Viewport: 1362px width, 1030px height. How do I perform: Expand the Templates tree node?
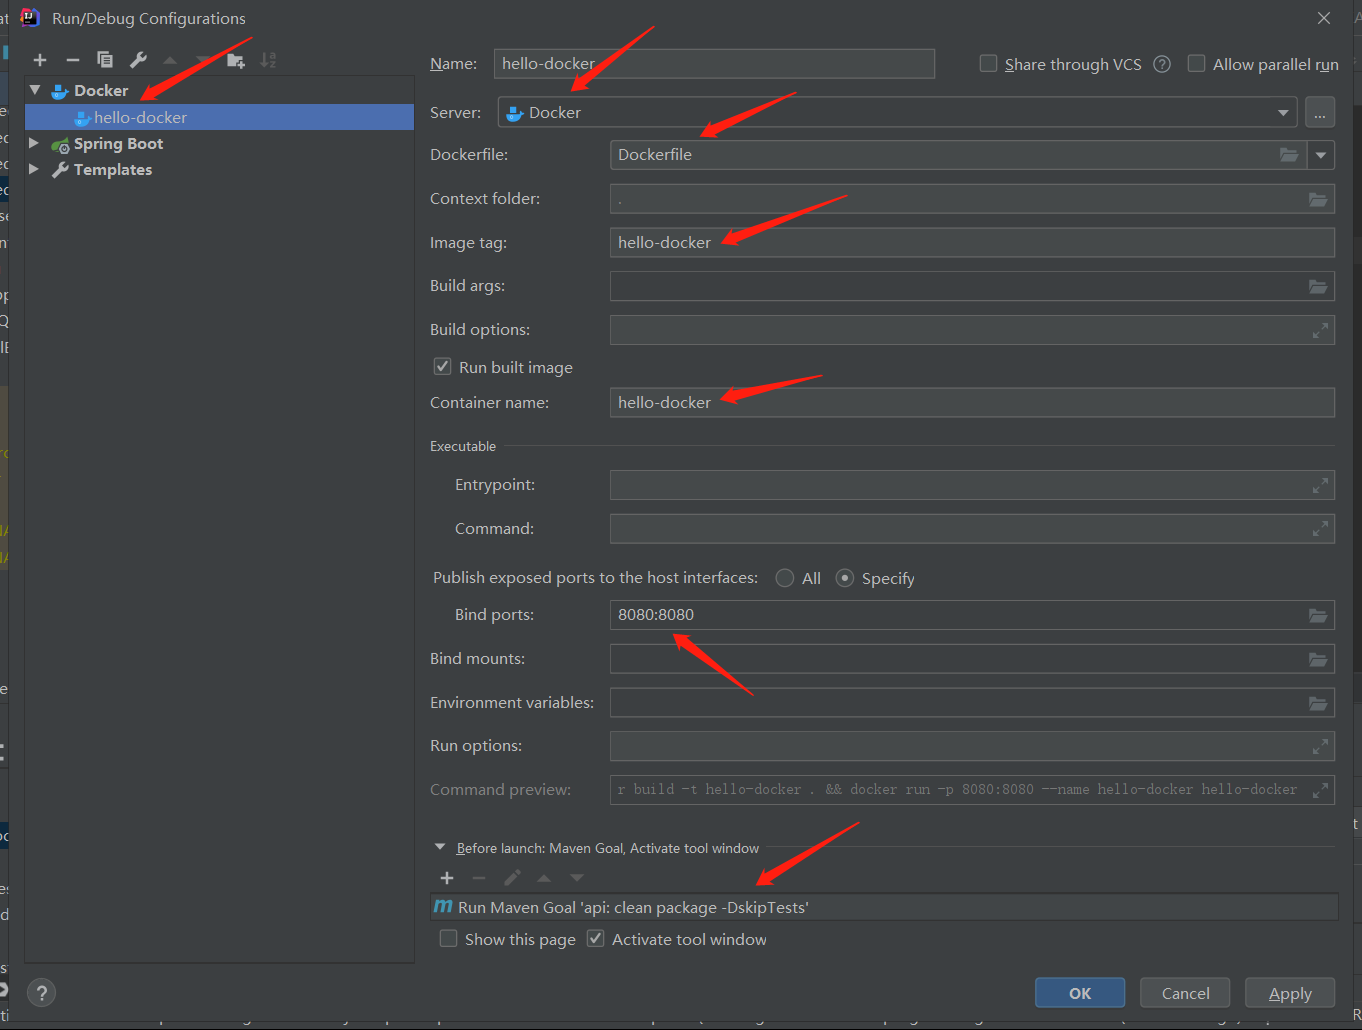[x=34, y=169]
